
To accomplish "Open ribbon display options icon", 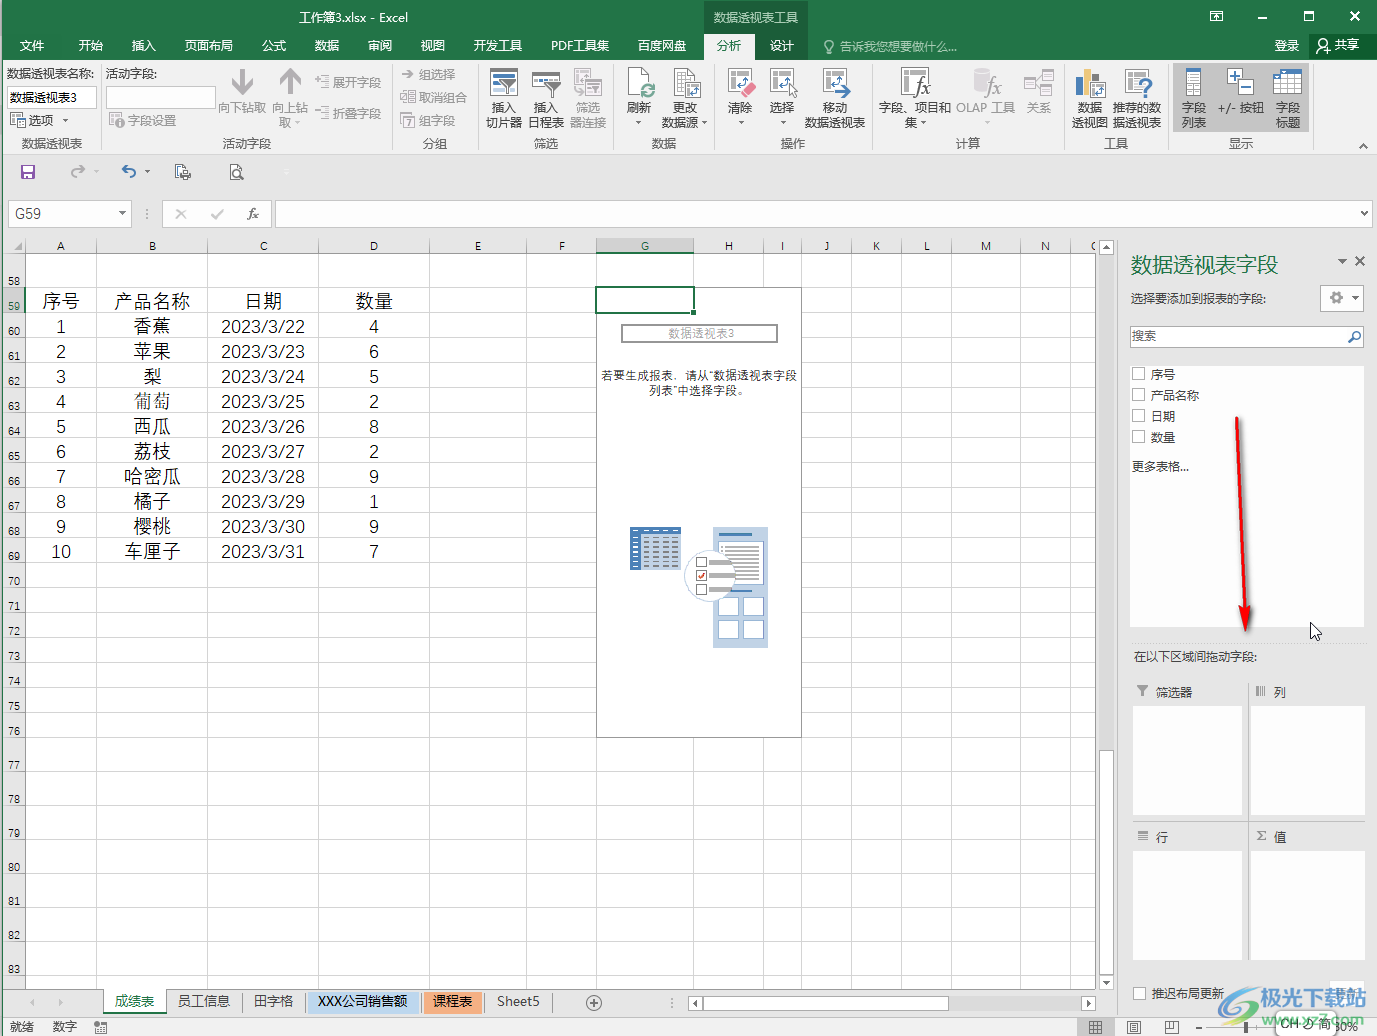I will point(1216,16).
